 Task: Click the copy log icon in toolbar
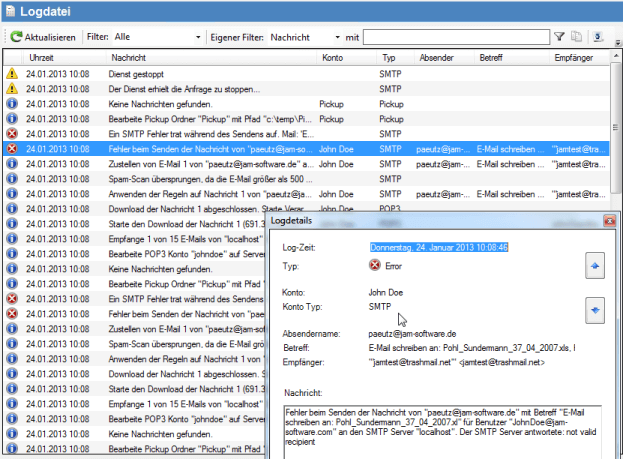577,37
